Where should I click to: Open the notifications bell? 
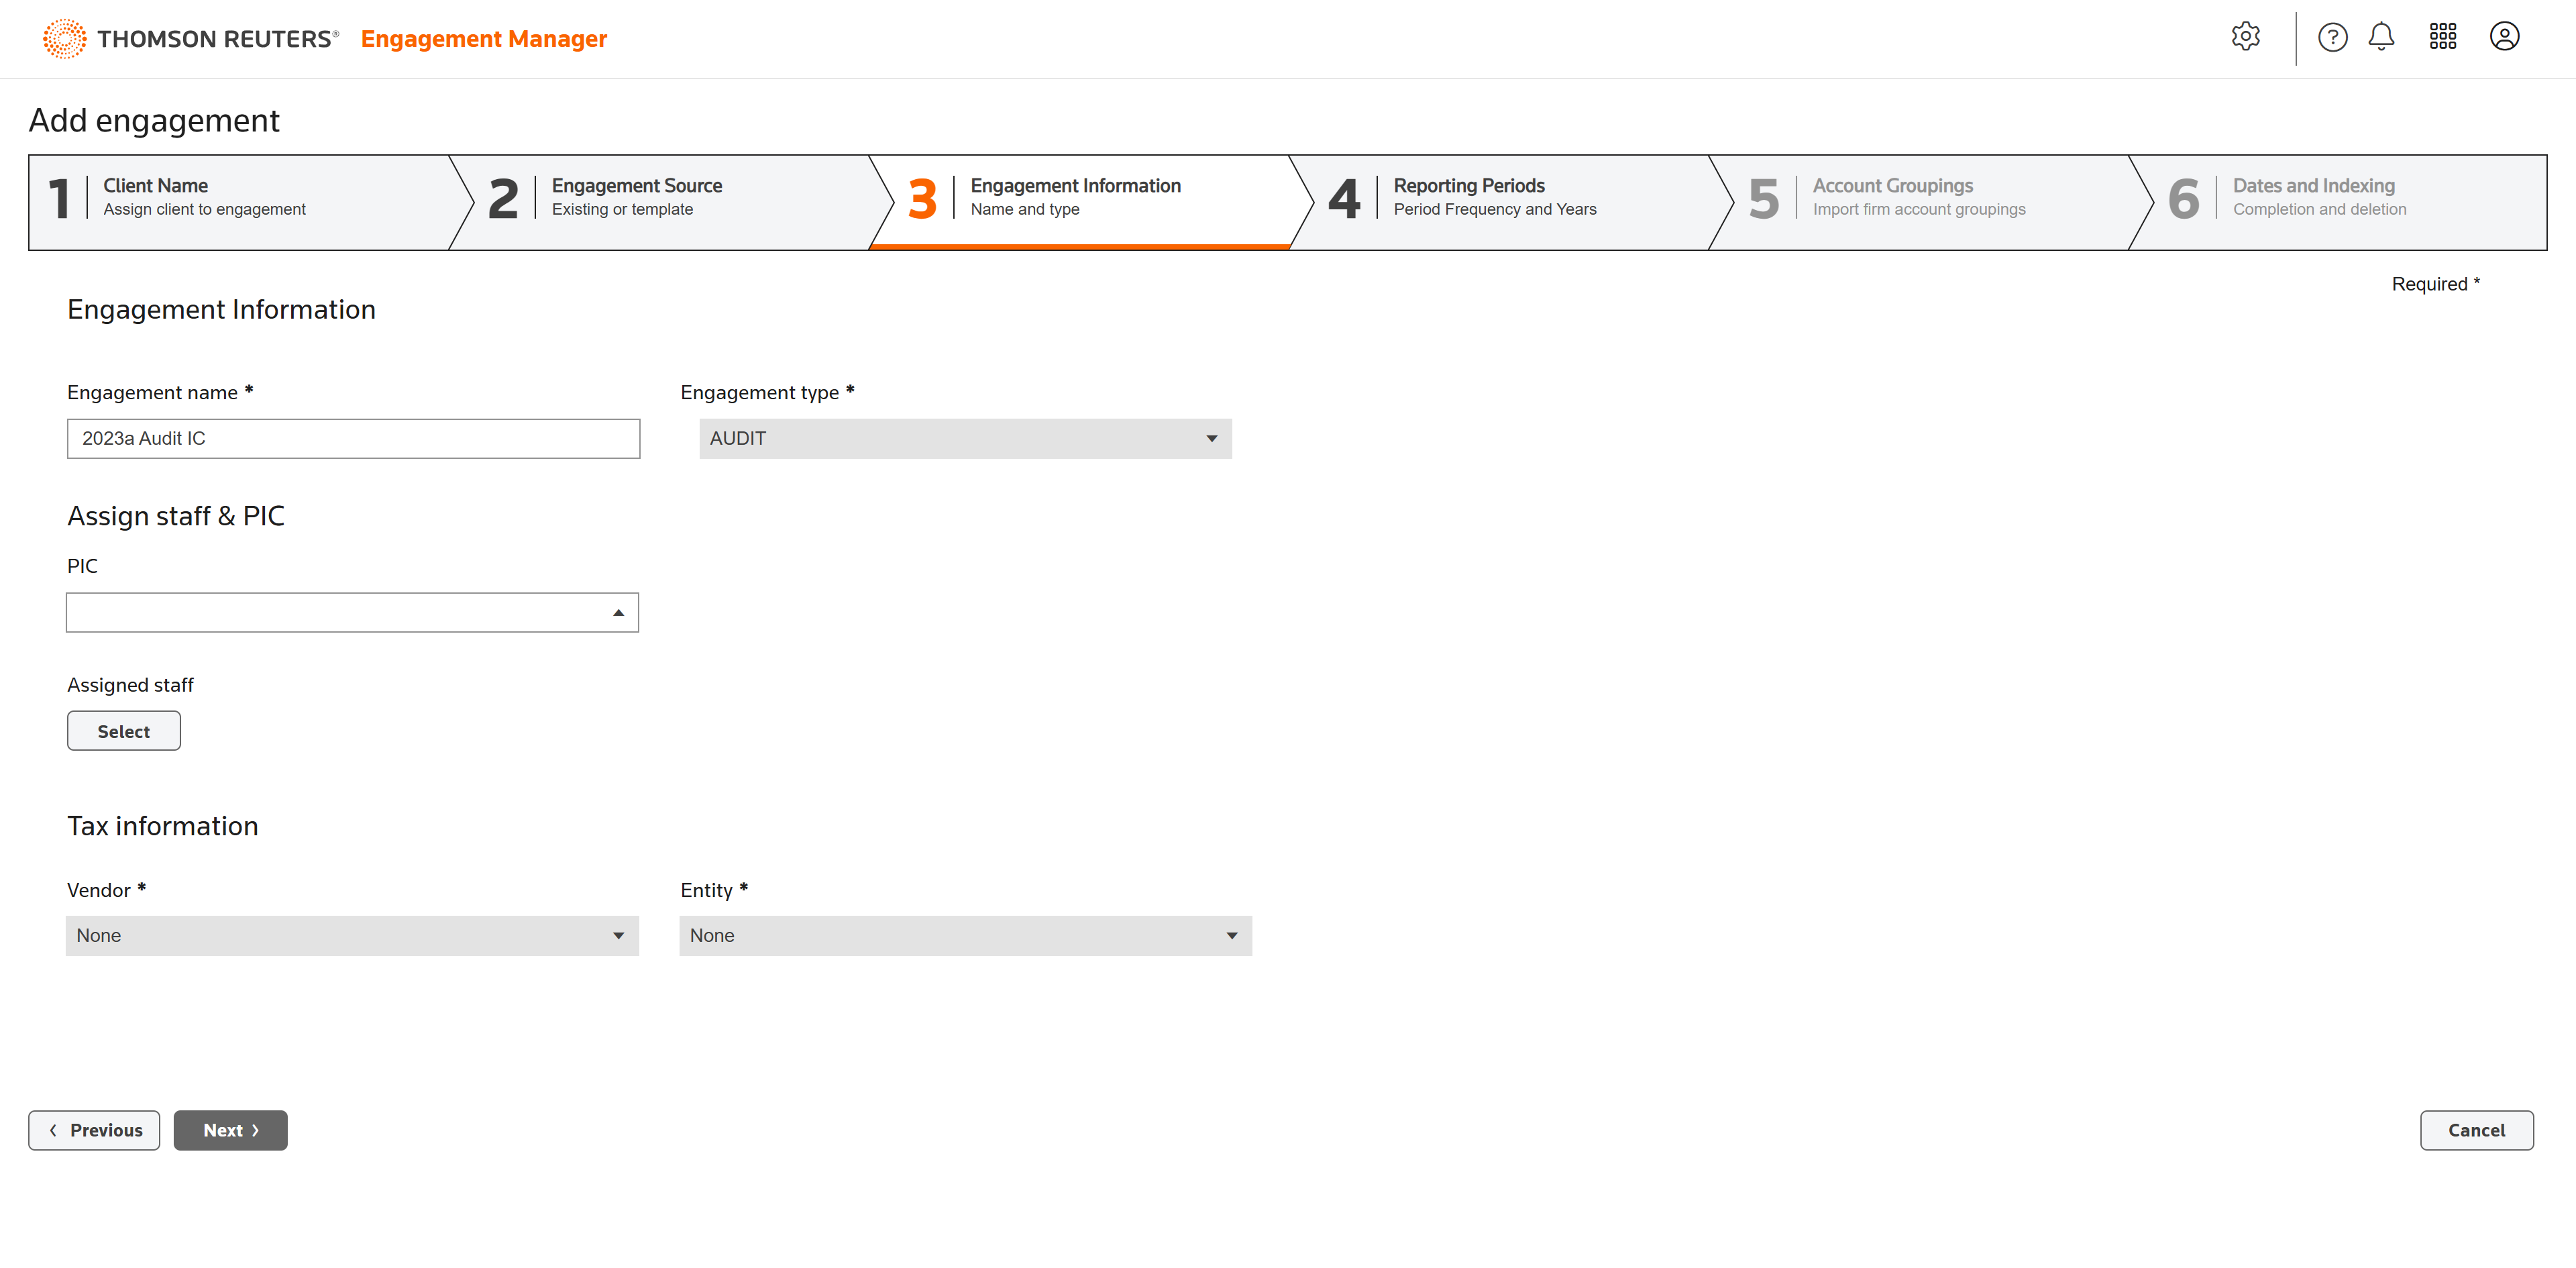click(2381, 37)
